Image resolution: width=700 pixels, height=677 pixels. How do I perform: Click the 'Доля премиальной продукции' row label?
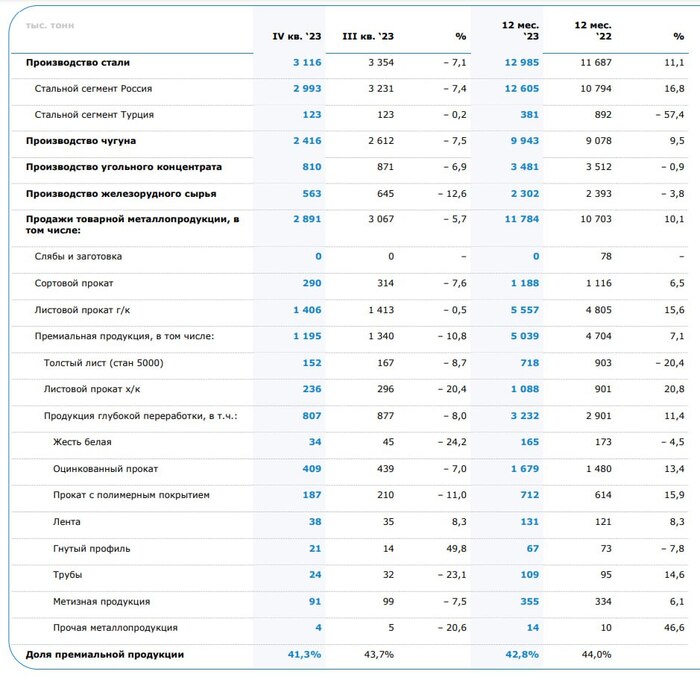coord(105,654)
